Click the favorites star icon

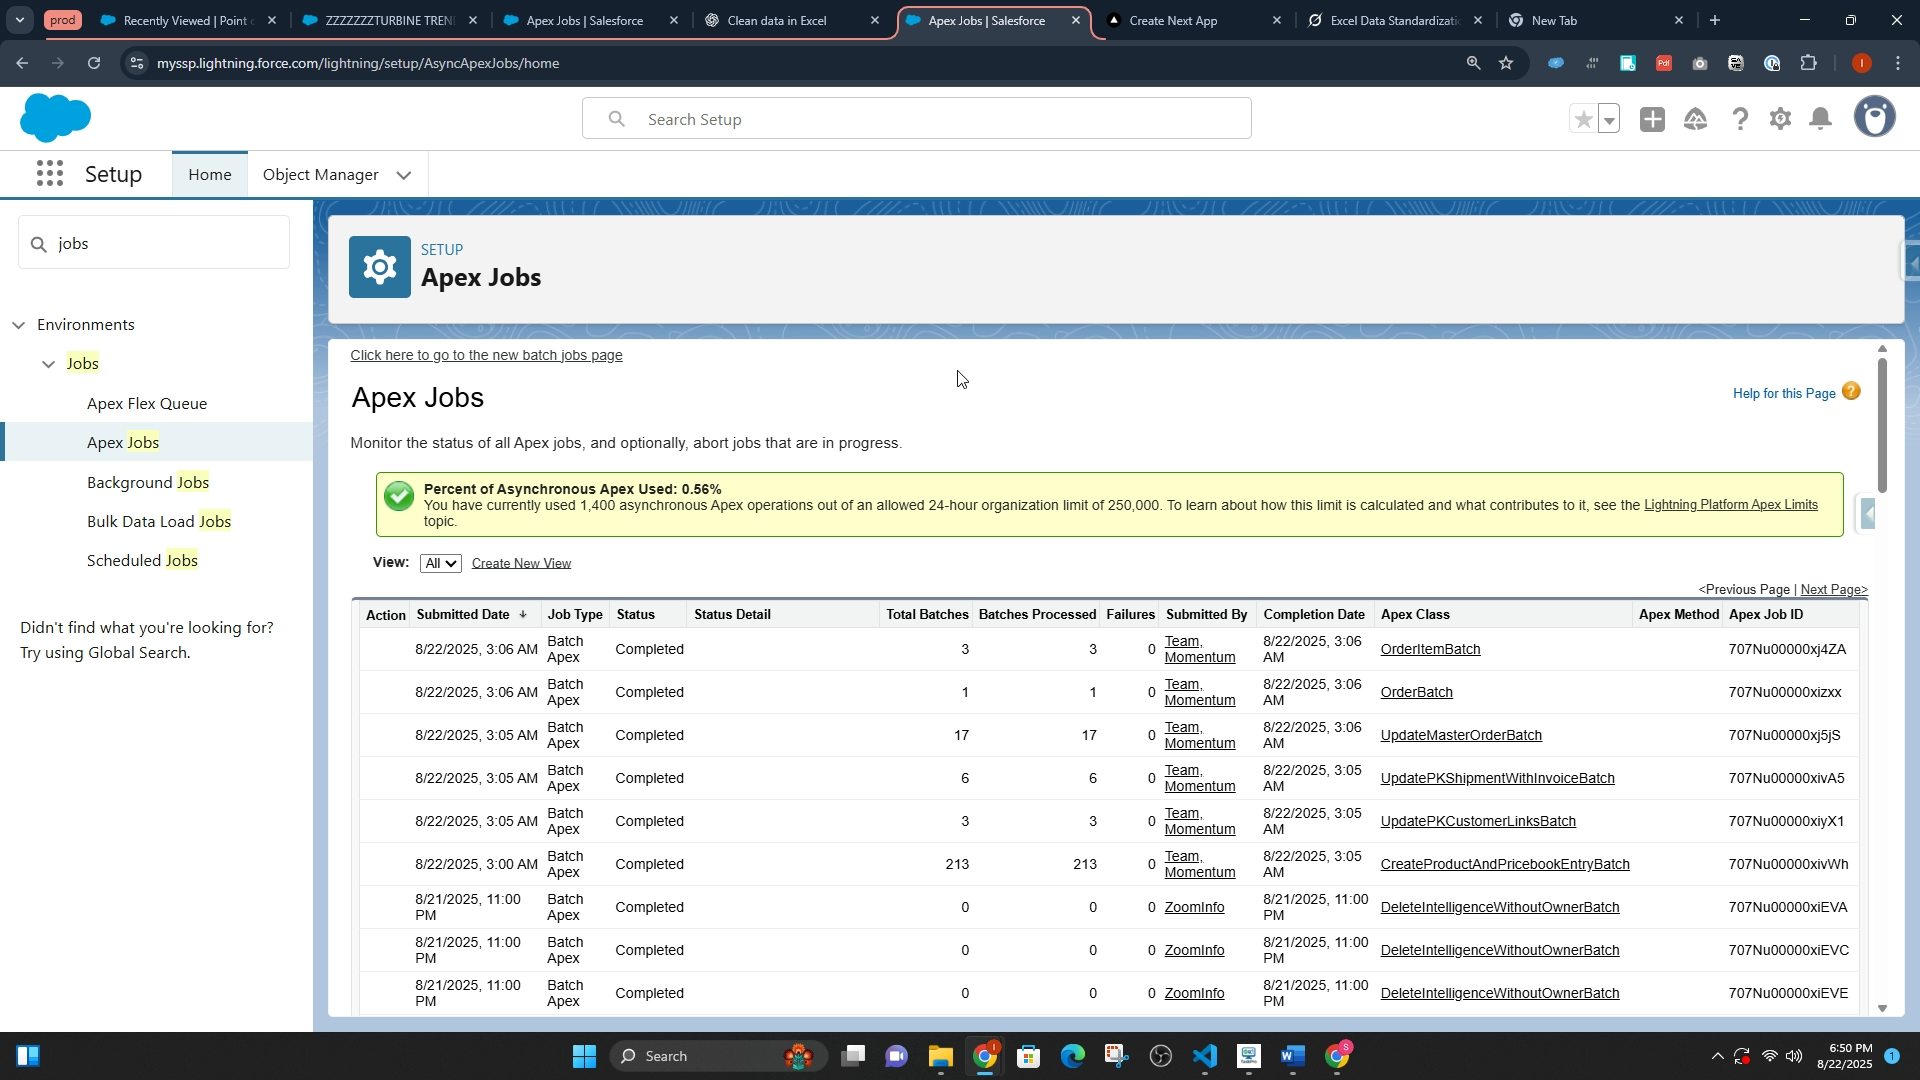tap(1583, 120)
